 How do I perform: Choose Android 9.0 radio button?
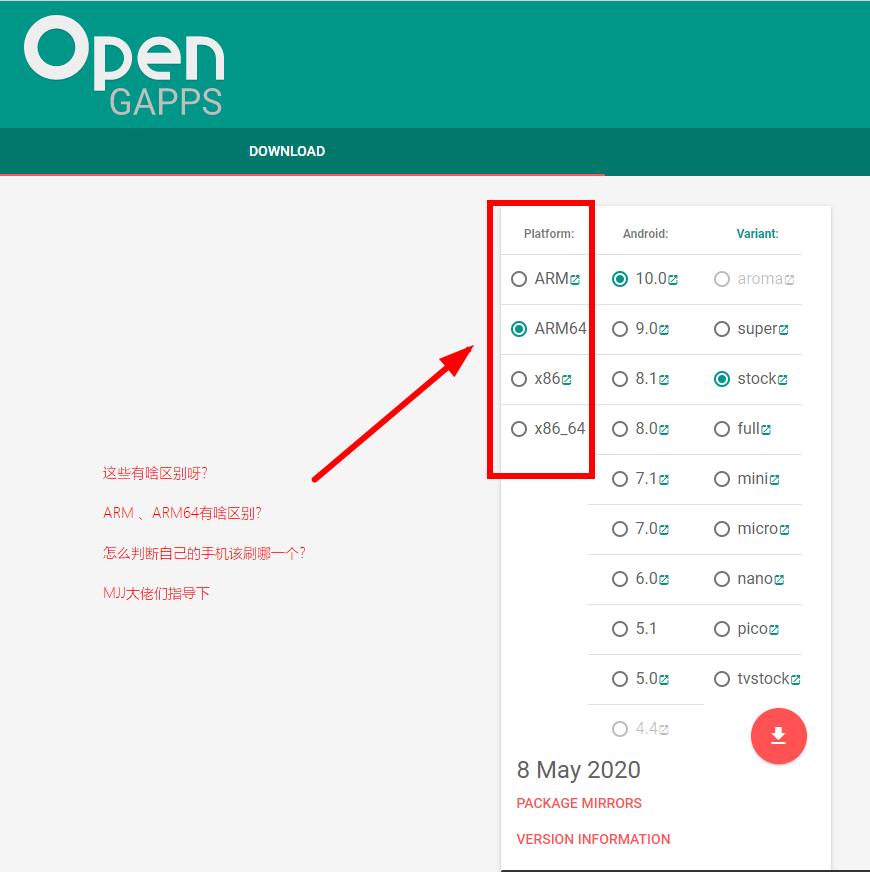(620, 329)
